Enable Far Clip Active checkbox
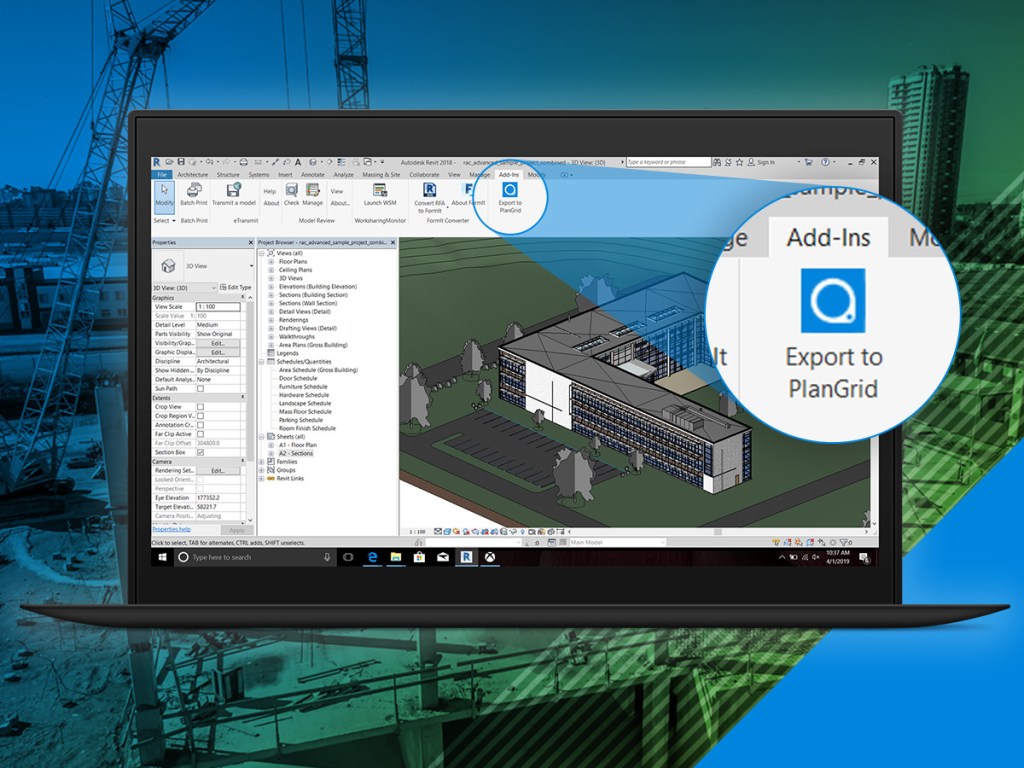Image resolution: width=1024 pixels, height=768 pixels. click(200, 434)
